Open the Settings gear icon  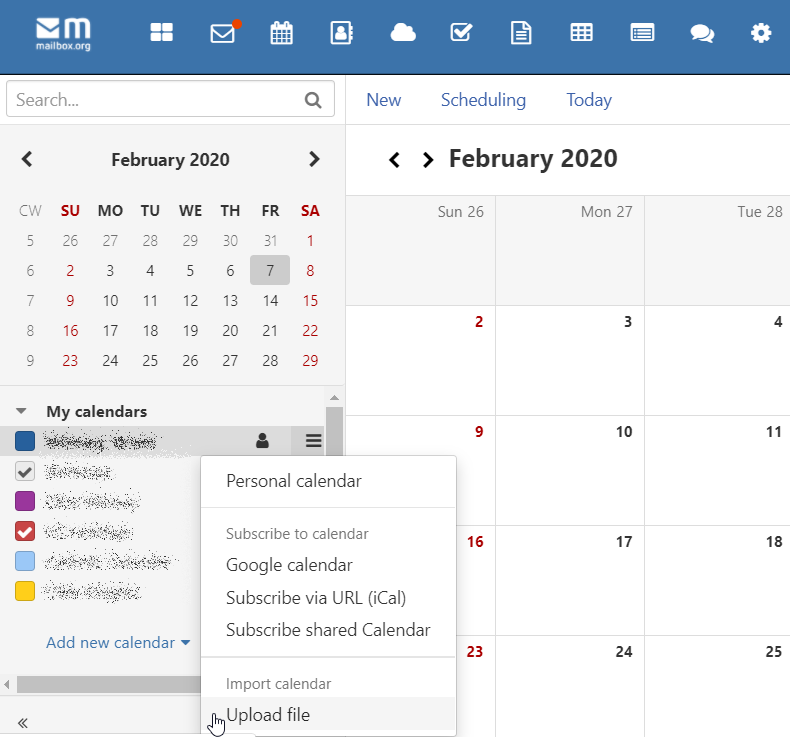pyautogui.click(x=761, y=33)
